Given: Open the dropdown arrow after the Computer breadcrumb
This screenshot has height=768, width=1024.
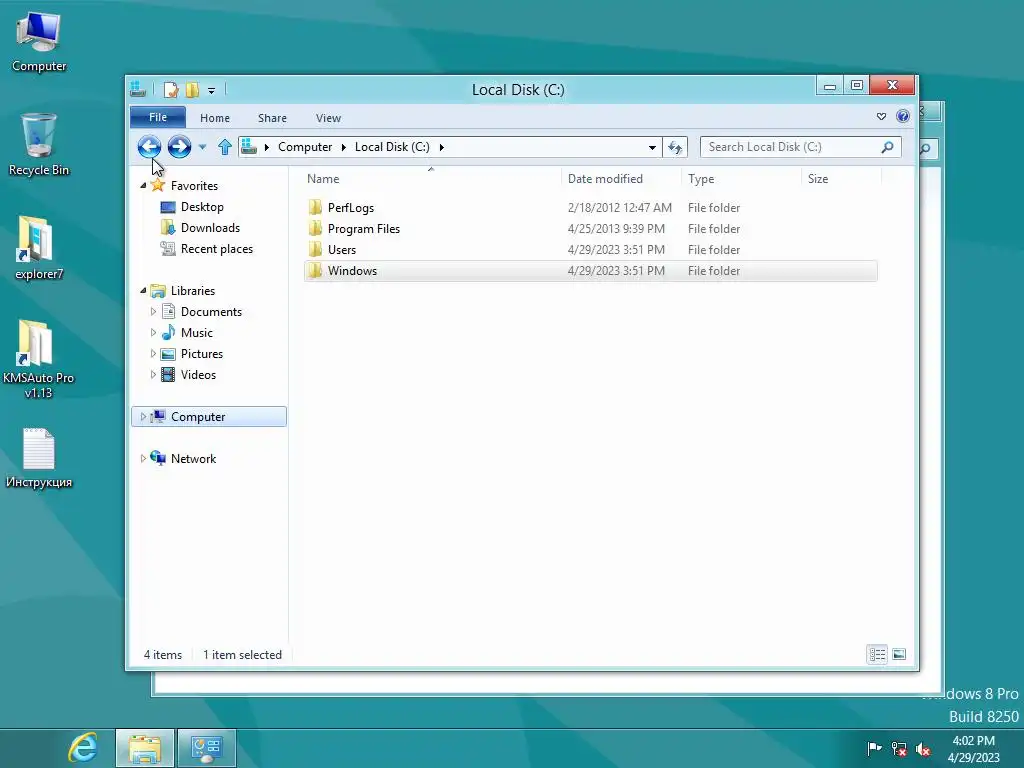Looking at the screenshot, I should 344,147.
